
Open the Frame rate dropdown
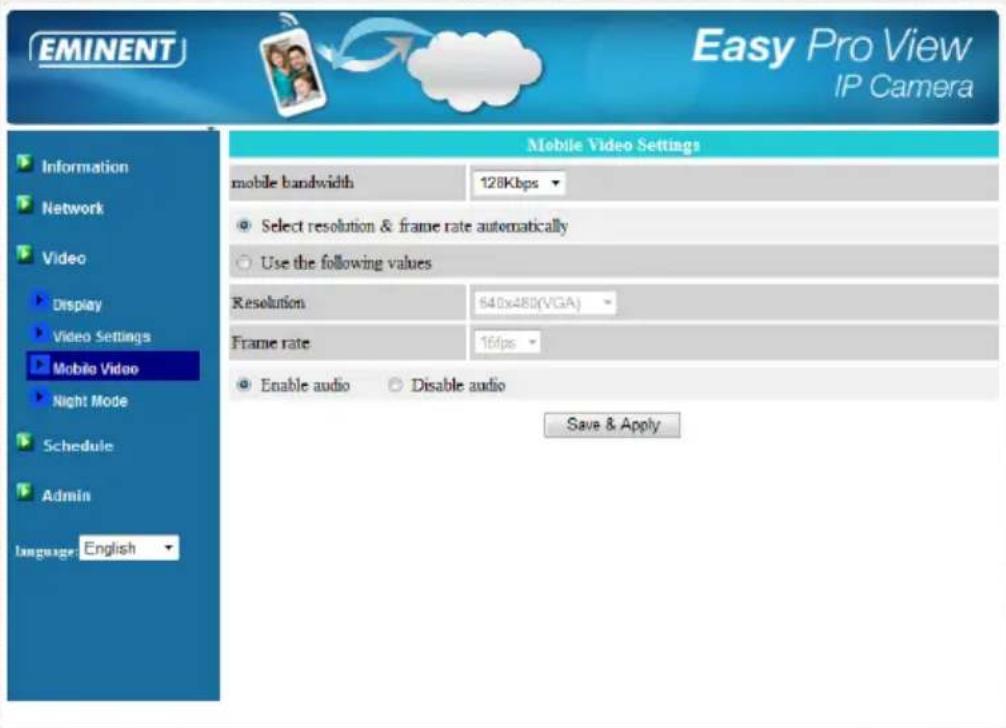(x=507, y=343)
